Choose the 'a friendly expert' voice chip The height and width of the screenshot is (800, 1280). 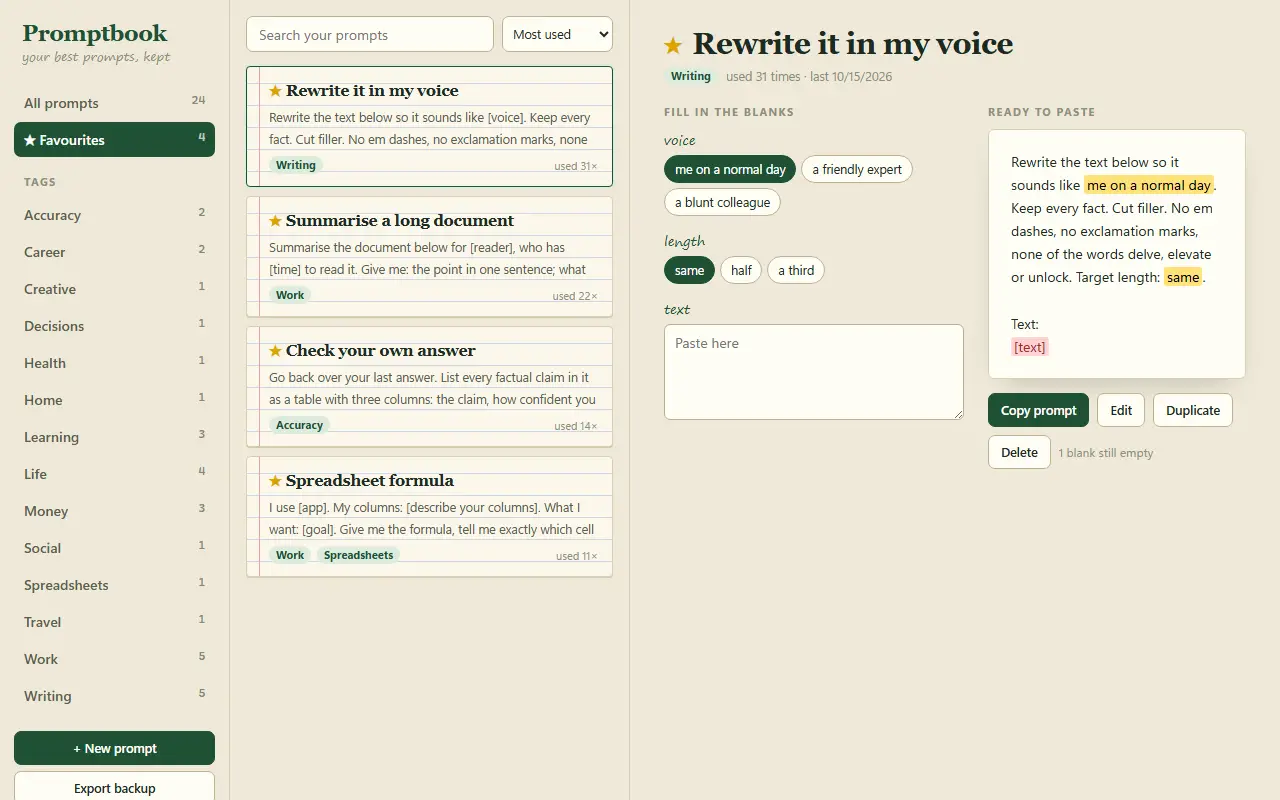(x=857, y=169)
